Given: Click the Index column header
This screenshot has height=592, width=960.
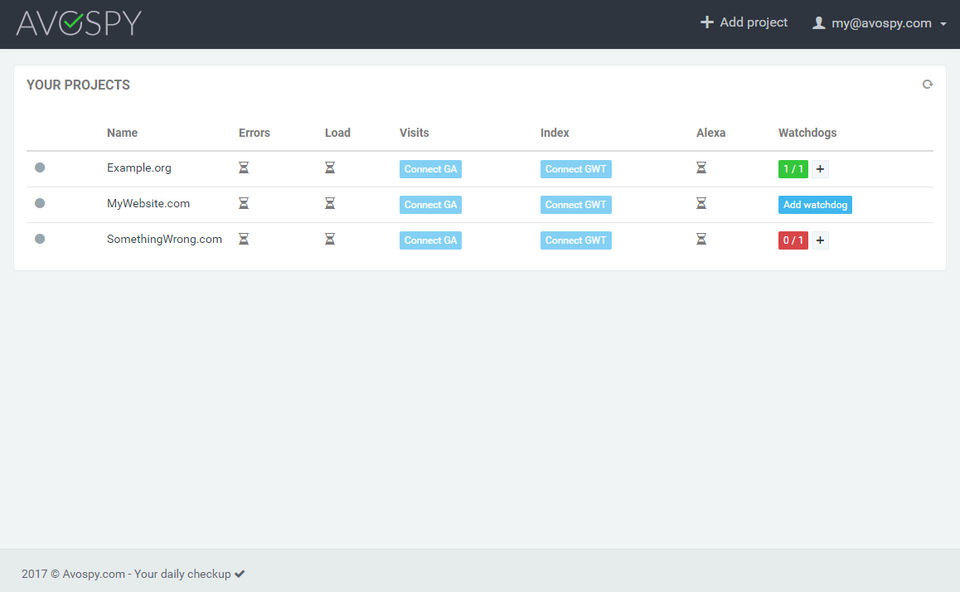Looking at the screenshot, I should pos(555,133).
